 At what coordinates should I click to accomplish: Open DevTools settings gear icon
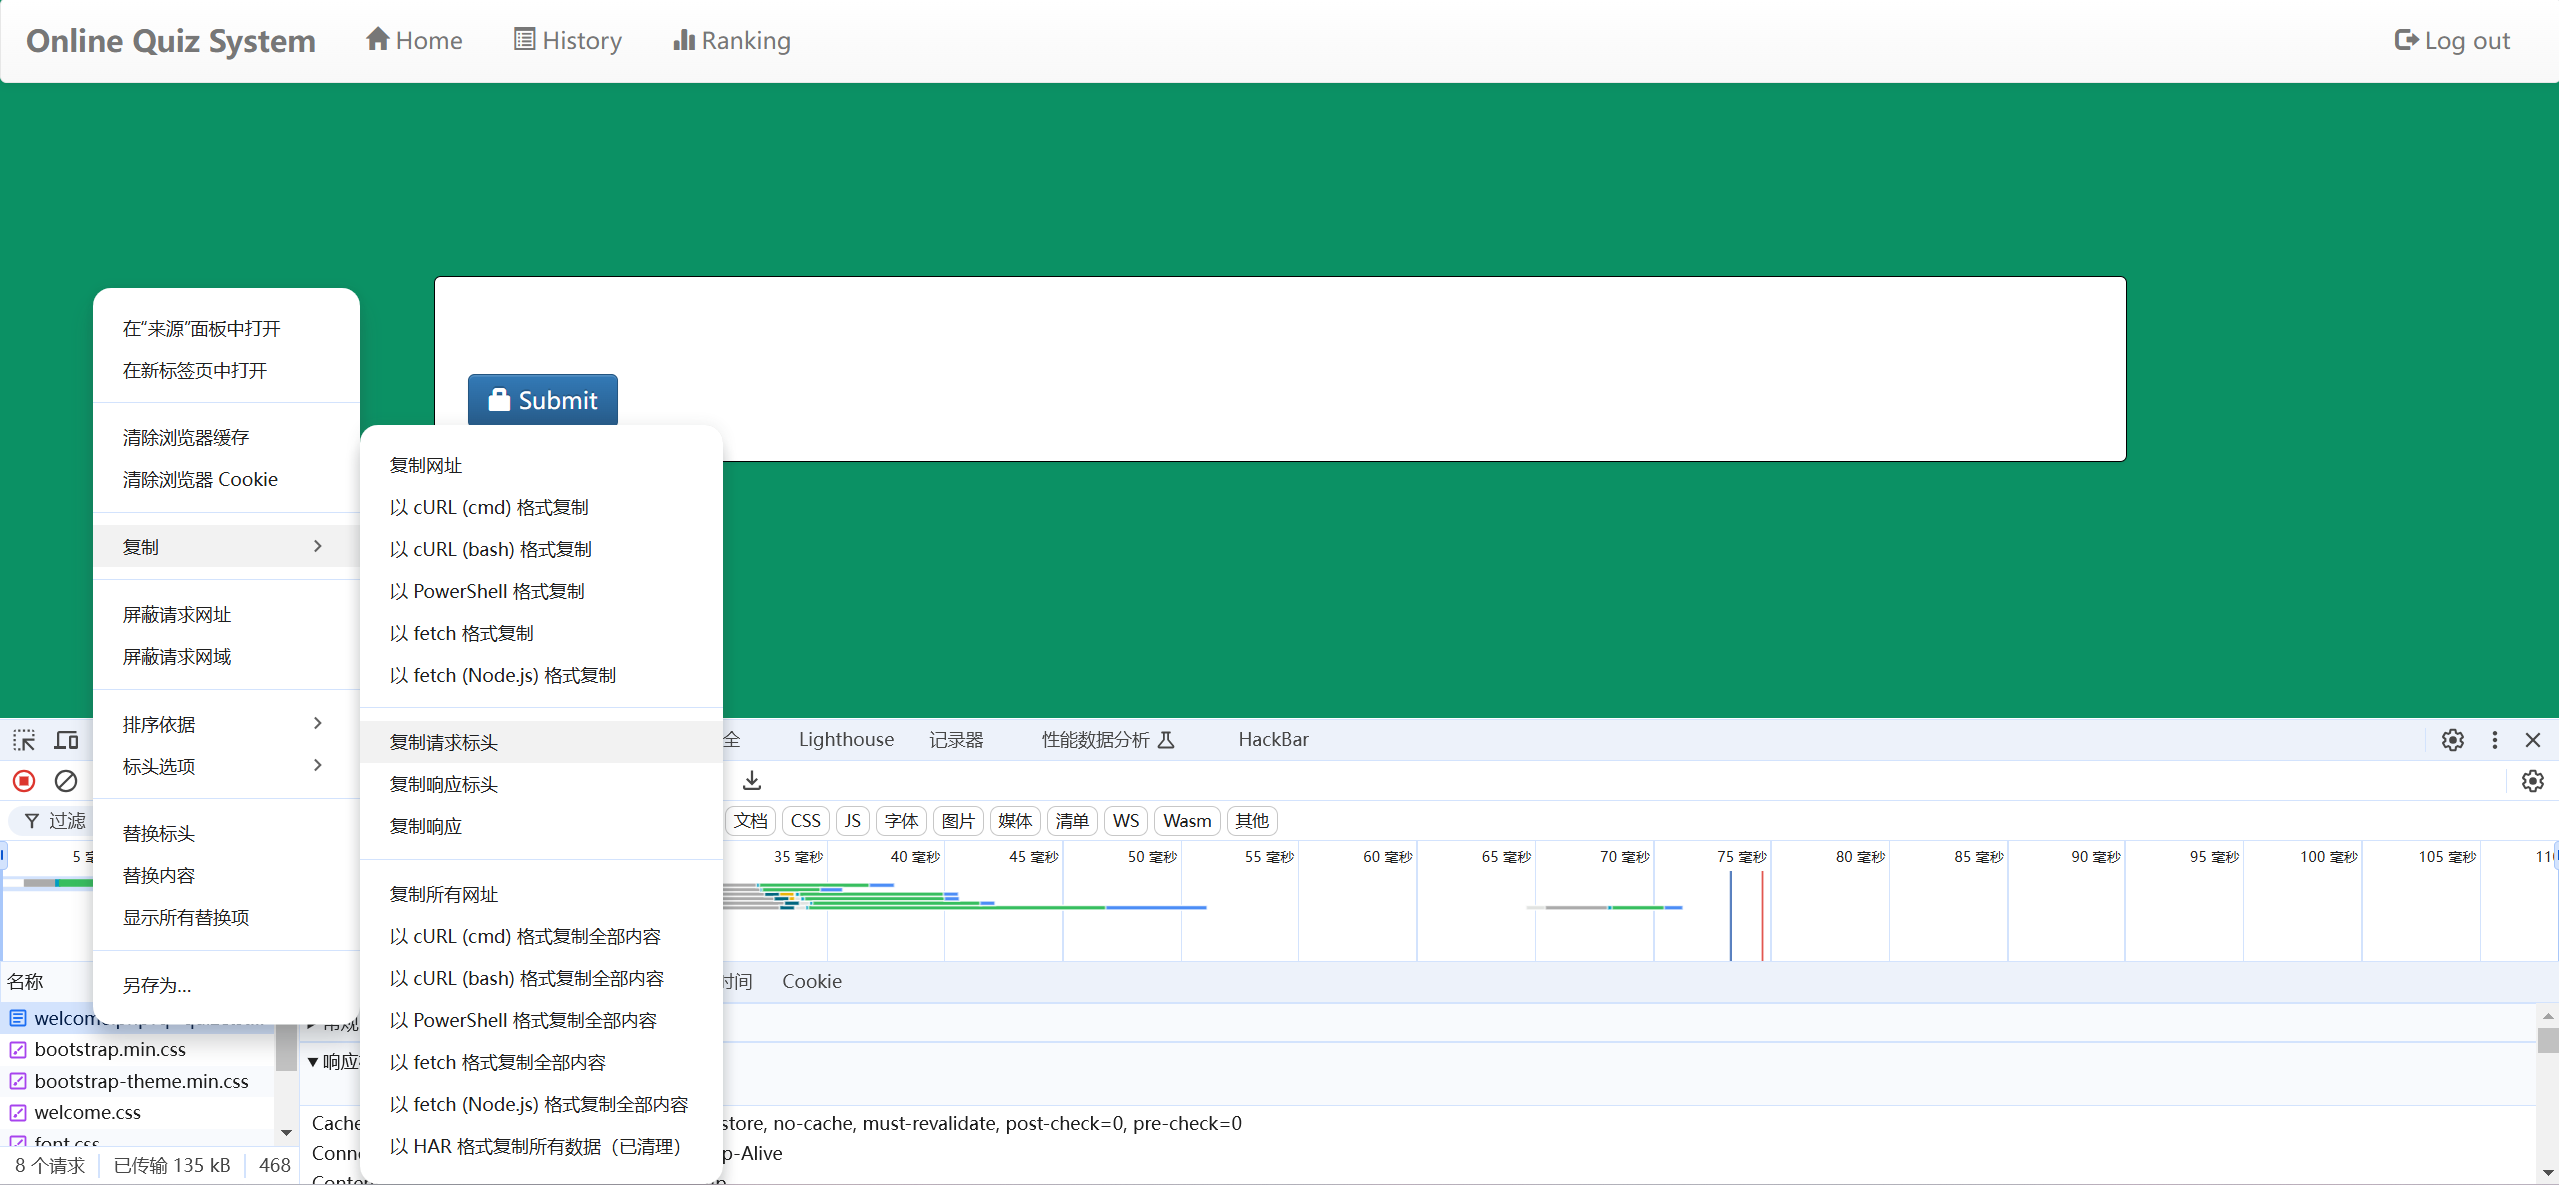pos(2452,740)
